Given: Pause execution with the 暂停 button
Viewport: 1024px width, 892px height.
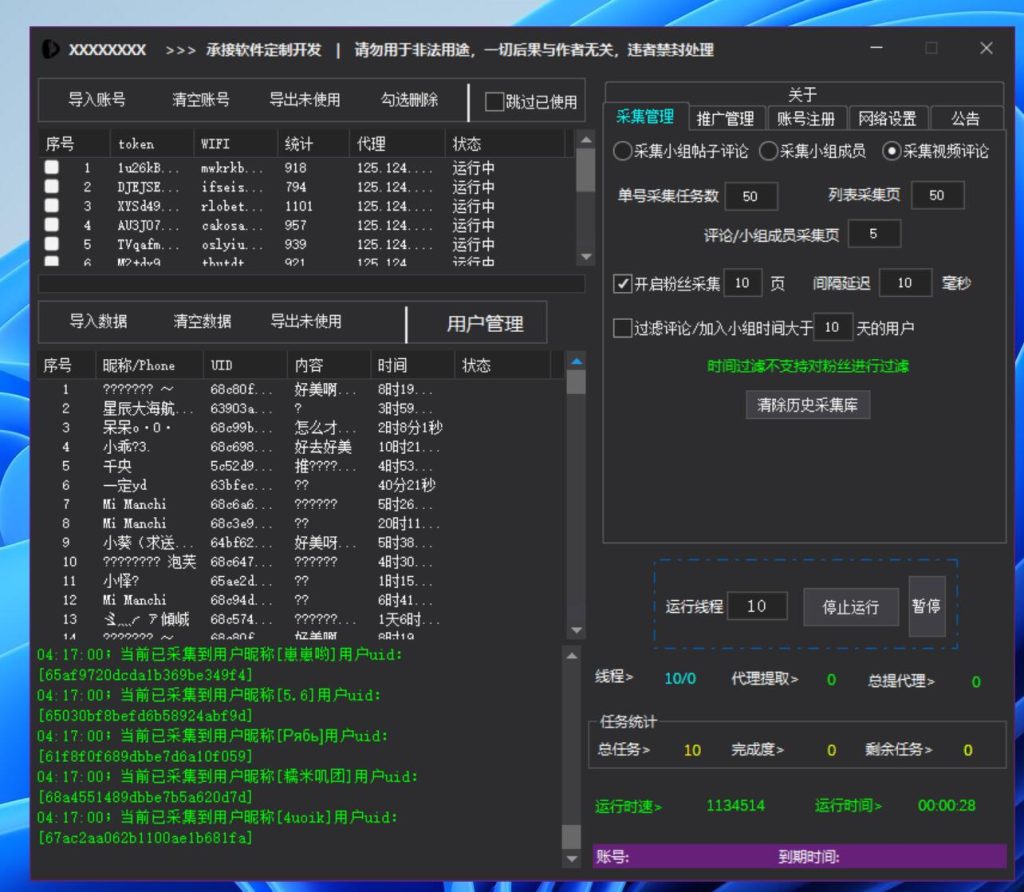Looking at the screenshot, I should pos(927,607).
